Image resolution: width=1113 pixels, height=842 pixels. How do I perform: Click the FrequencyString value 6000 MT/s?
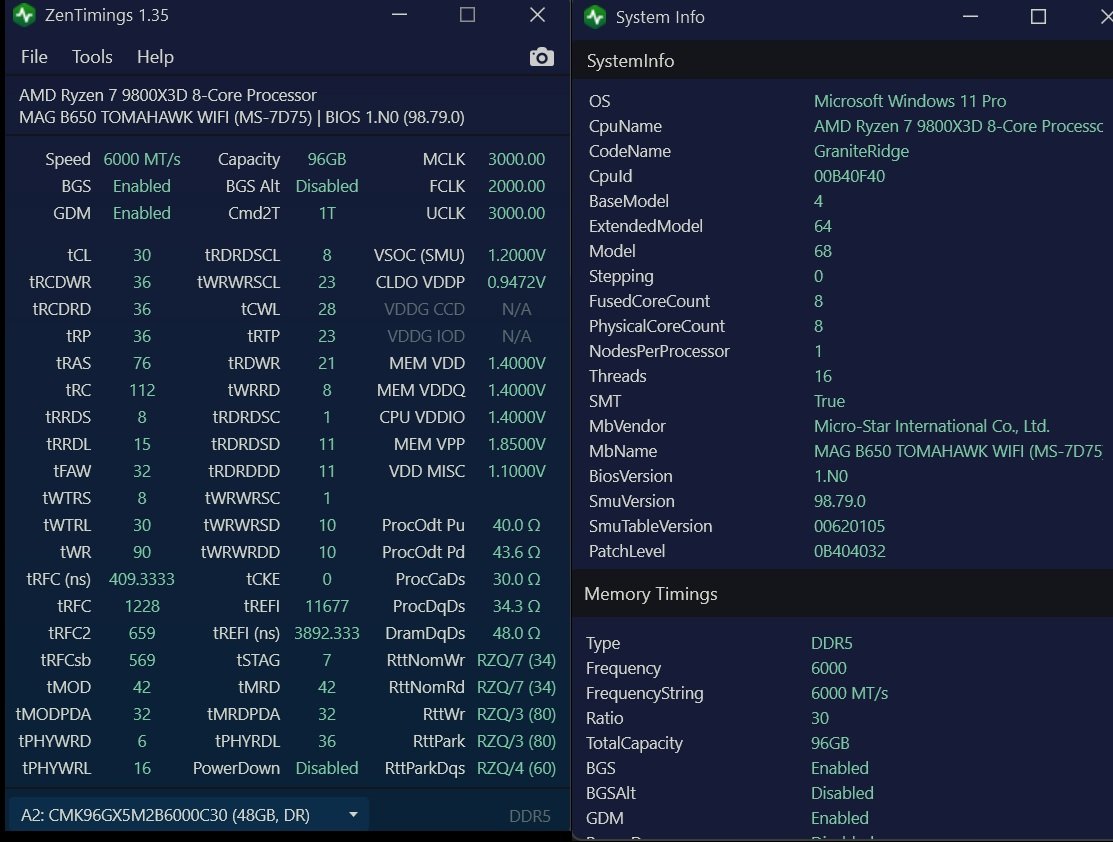click(x=849, y=693)
